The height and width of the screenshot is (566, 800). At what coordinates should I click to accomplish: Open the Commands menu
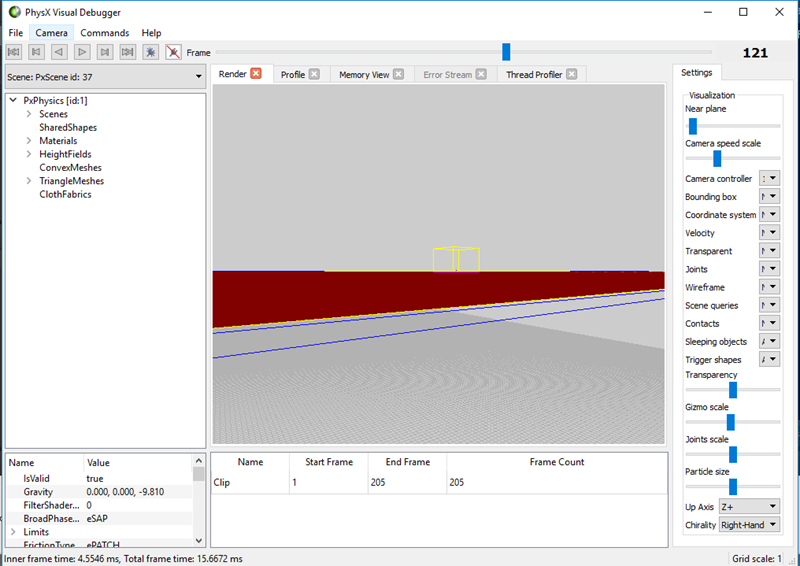pos(105,33)
